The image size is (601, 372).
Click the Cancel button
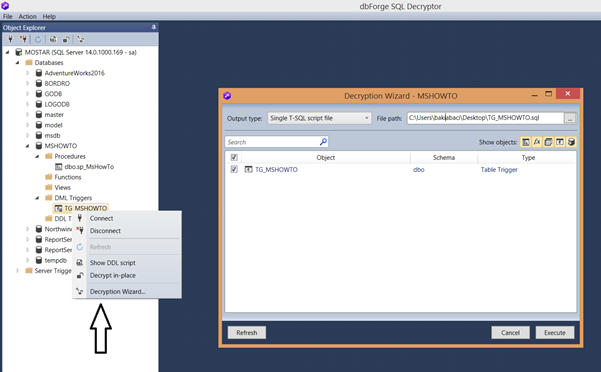[x=511, y=333]
